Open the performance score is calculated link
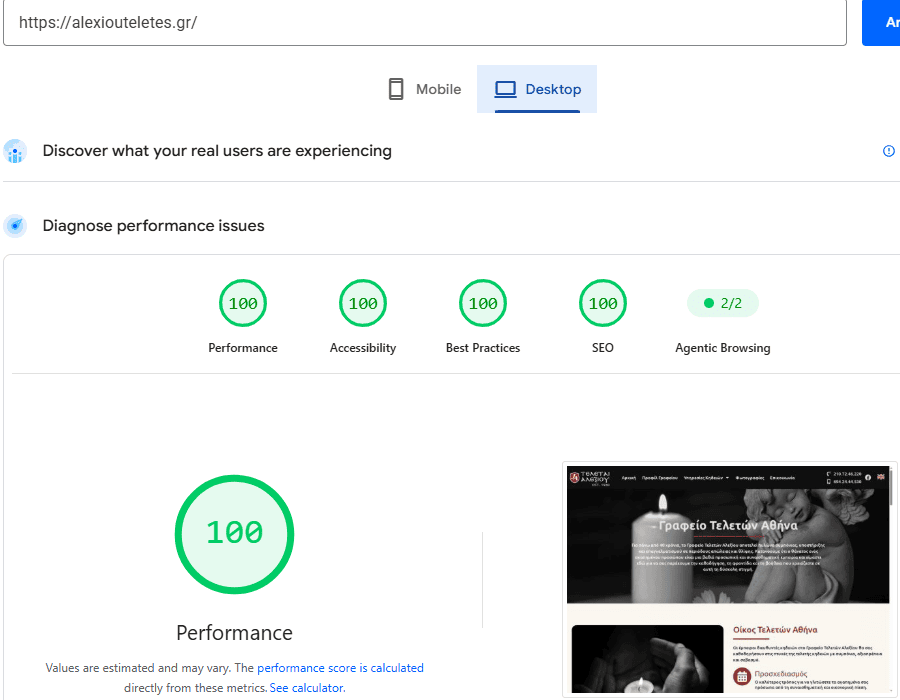Viewport: 900px width, 700px height. 340,668
